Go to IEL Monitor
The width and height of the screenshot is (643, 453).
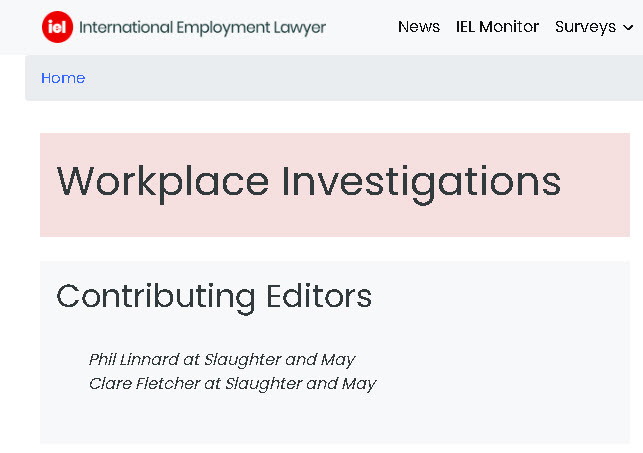click(x=497, y=27)
